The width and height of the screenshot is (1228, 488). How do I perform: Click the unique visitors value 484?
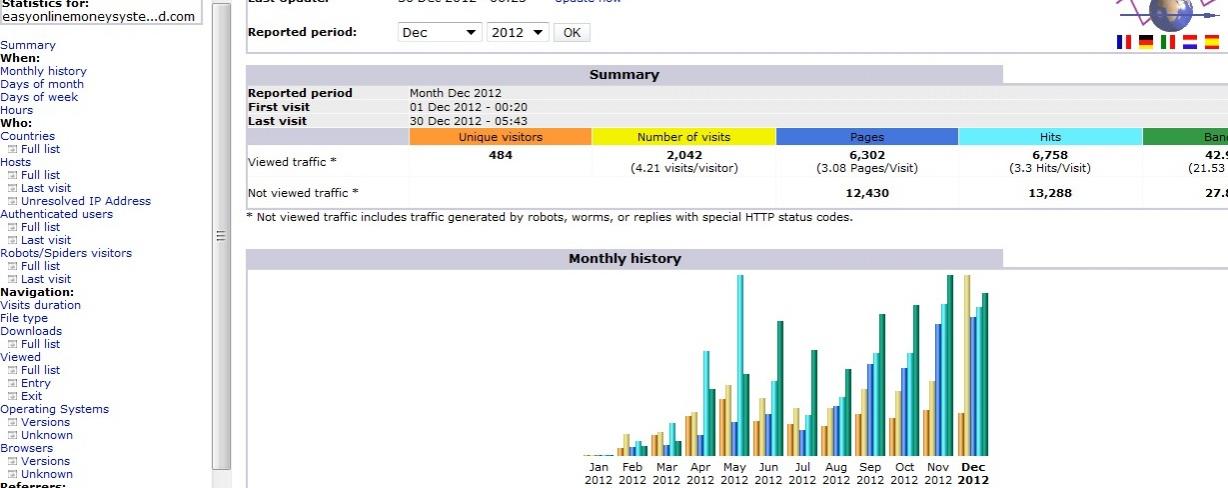[500, 155]
